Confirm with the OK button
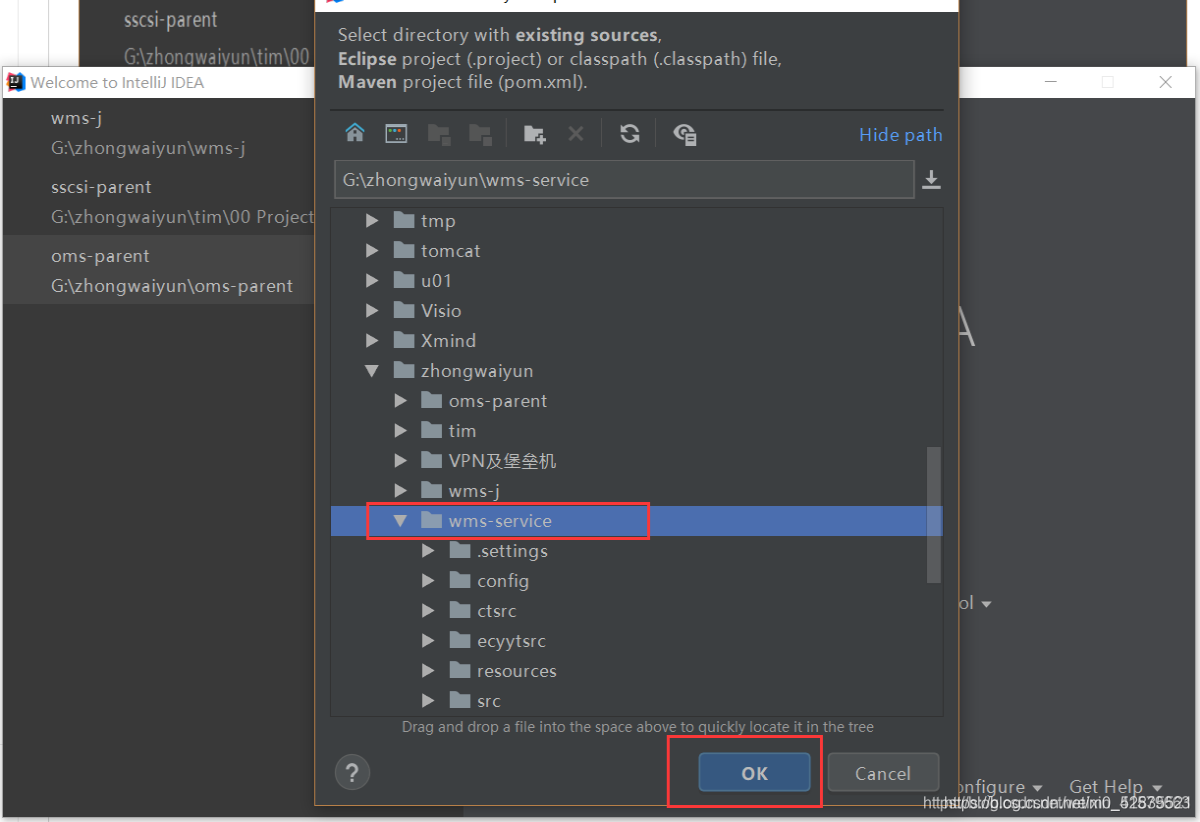The width and height of the screenshot is (1200, 822). pos(754,773)
